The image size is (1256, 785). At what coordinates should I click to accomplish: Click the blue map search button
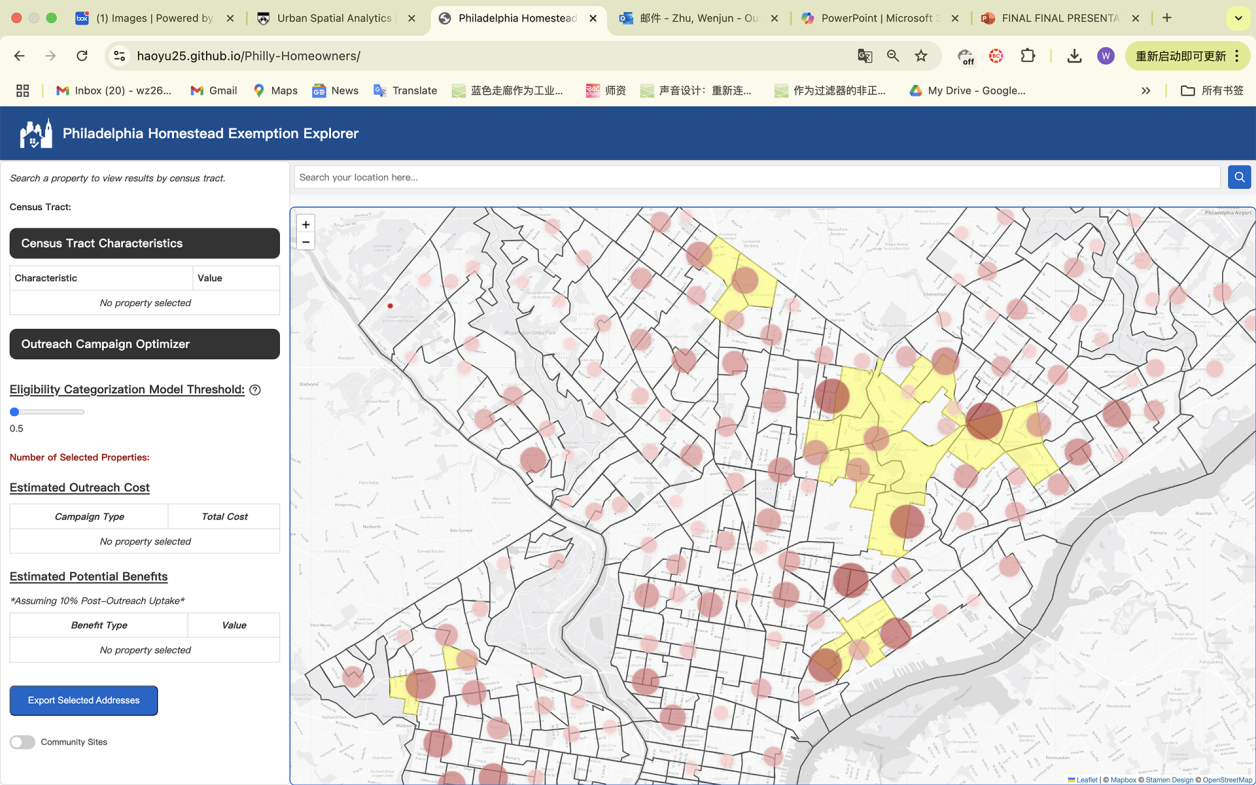click(1239, 177)
